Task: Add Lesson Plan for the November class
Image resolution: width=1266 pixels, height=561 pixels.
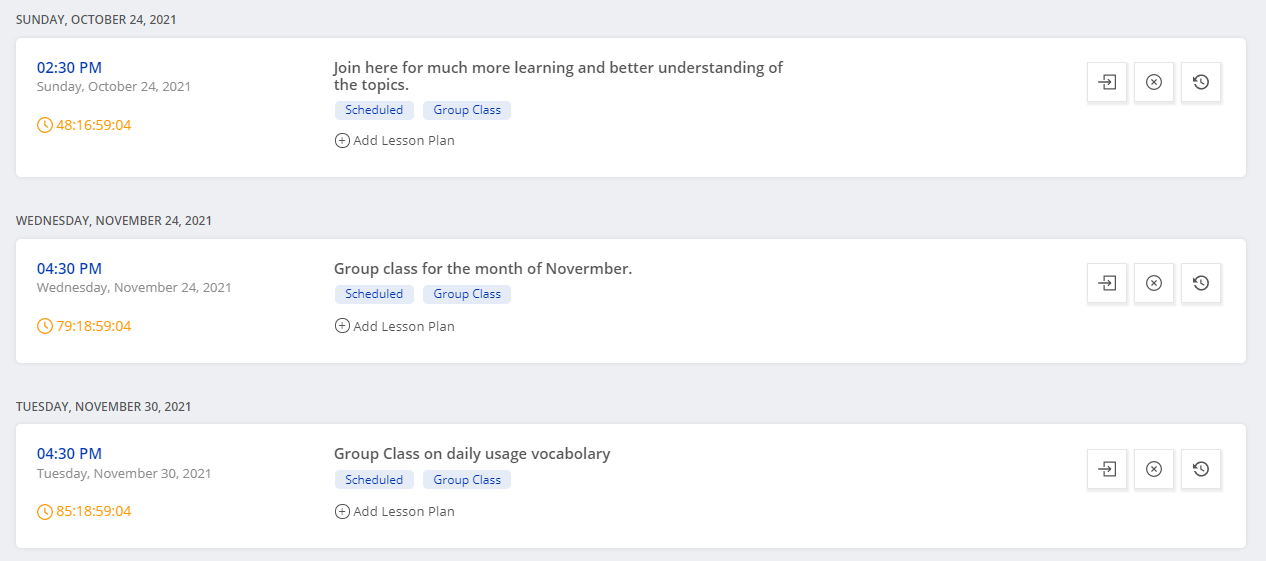Action: pyautogui.click(x=395, y=326)
